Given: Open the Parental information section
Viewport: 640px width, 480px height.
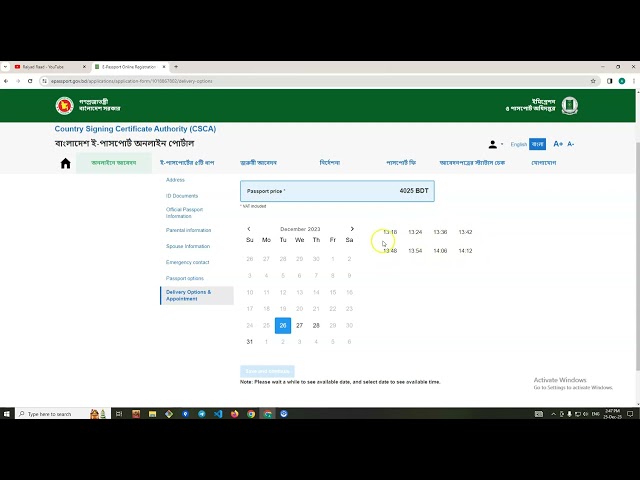Looking at the screenshot, I should click(x=189, y=230).
